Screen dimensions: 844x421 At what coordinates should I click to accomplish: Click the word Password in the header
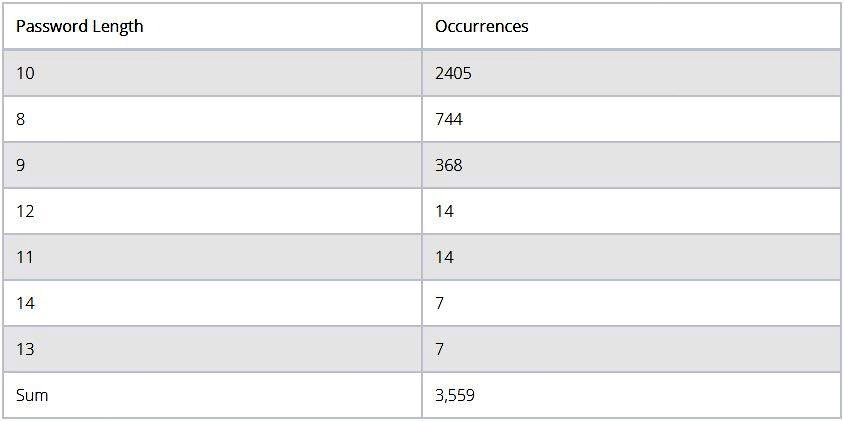coord(52,26)
